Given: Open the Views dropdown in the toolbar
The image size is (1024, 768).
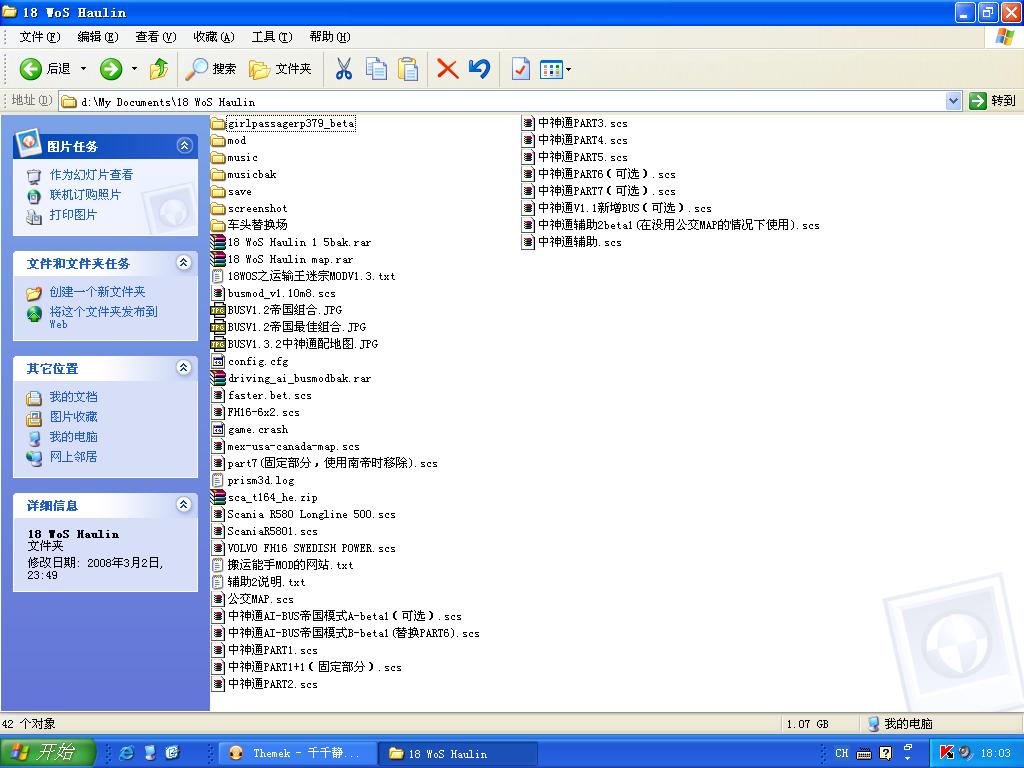Looking at the screenshot, I should pos(555,69).
